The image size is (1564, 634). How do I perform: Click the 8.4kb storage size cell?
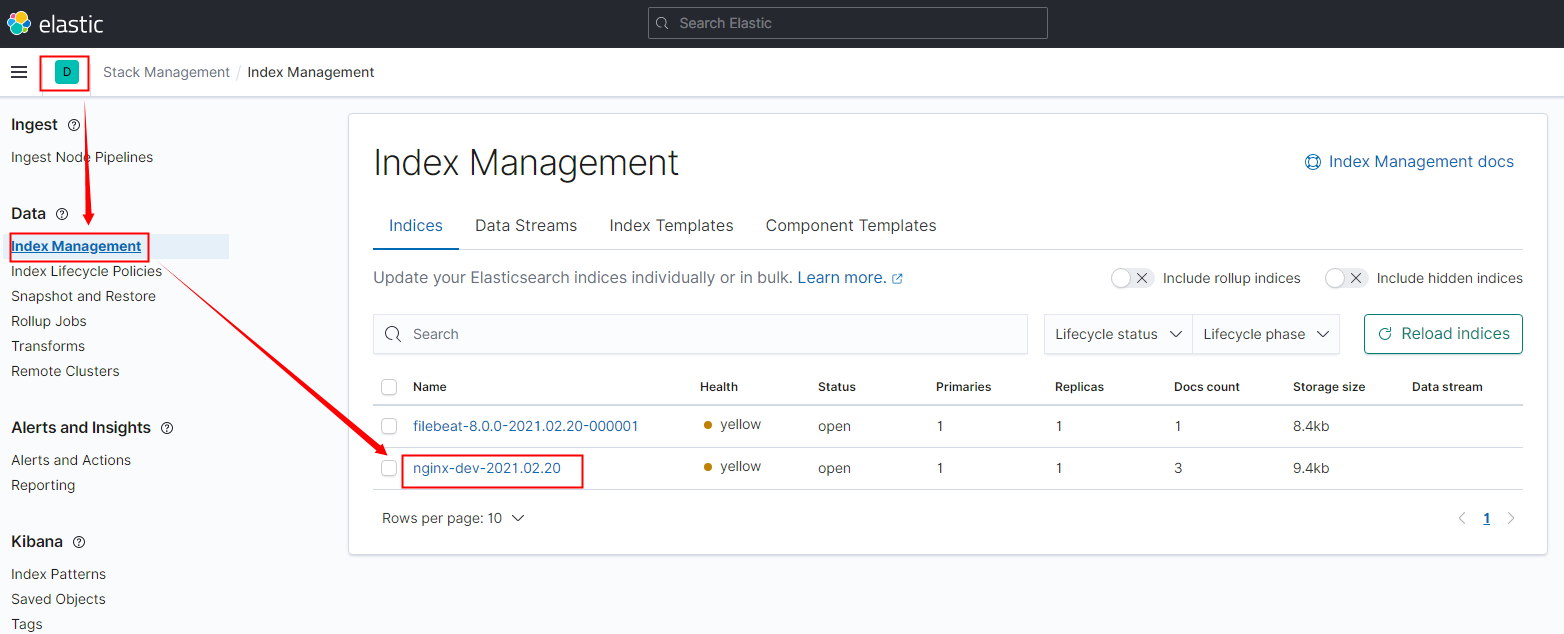pyautogui.click(x=1311, y=426)
